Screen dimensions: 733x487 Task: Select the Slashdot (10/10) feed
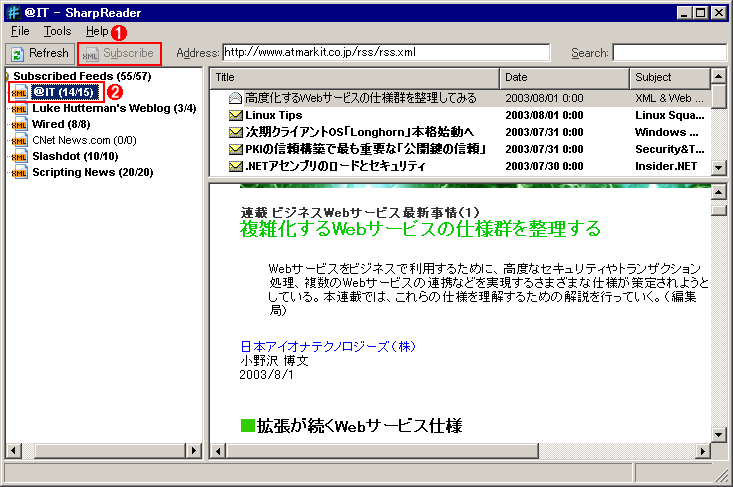pyautogui.click(x=75, y=156)
